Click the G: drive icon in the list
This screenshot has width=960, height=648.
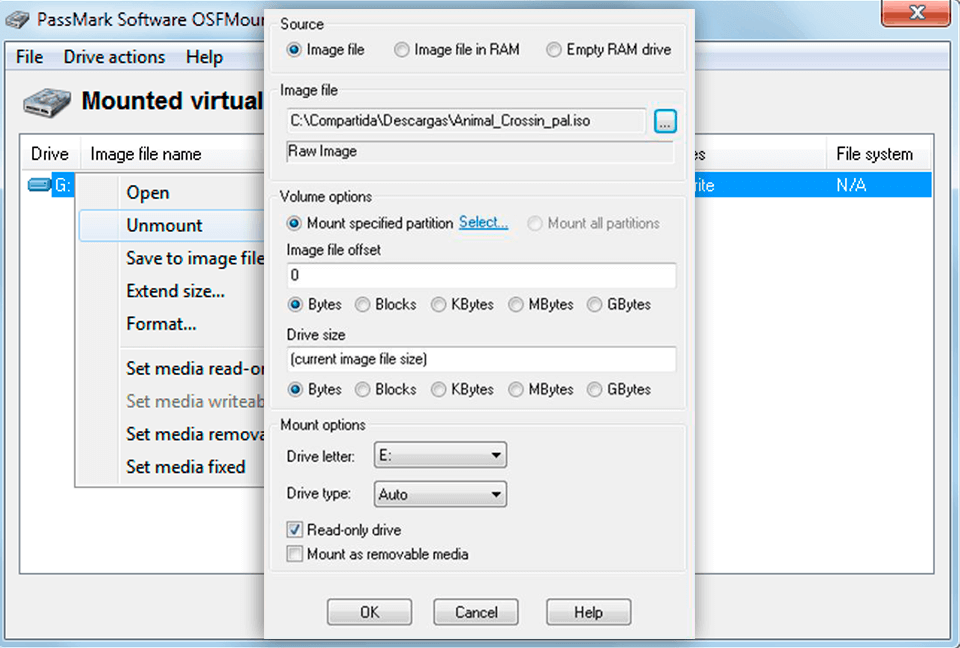[x=38, y=185]
